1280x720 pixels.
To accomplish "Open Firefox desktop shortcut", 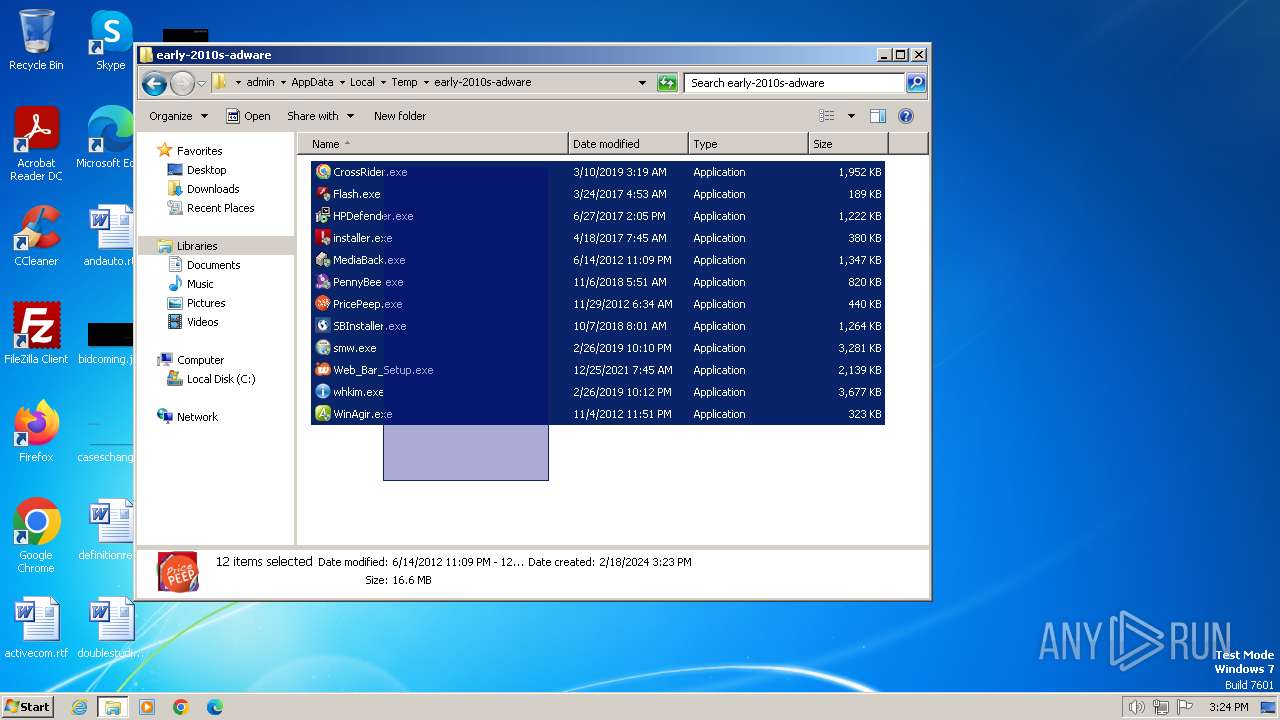I will point(36,432).
